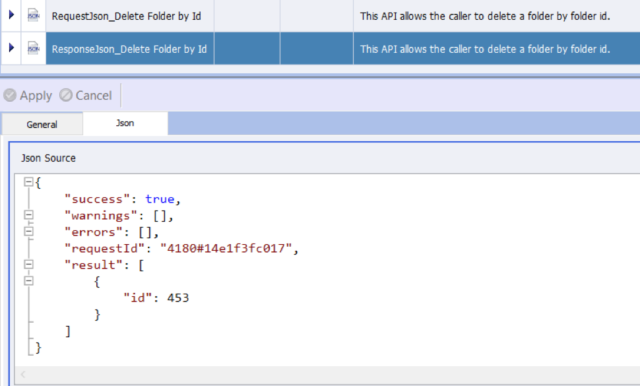Viewport: 640px width, 386px height.
Task: Click the requestId value in Json Source
Action: pyautogui.click(x=226, y=248)
